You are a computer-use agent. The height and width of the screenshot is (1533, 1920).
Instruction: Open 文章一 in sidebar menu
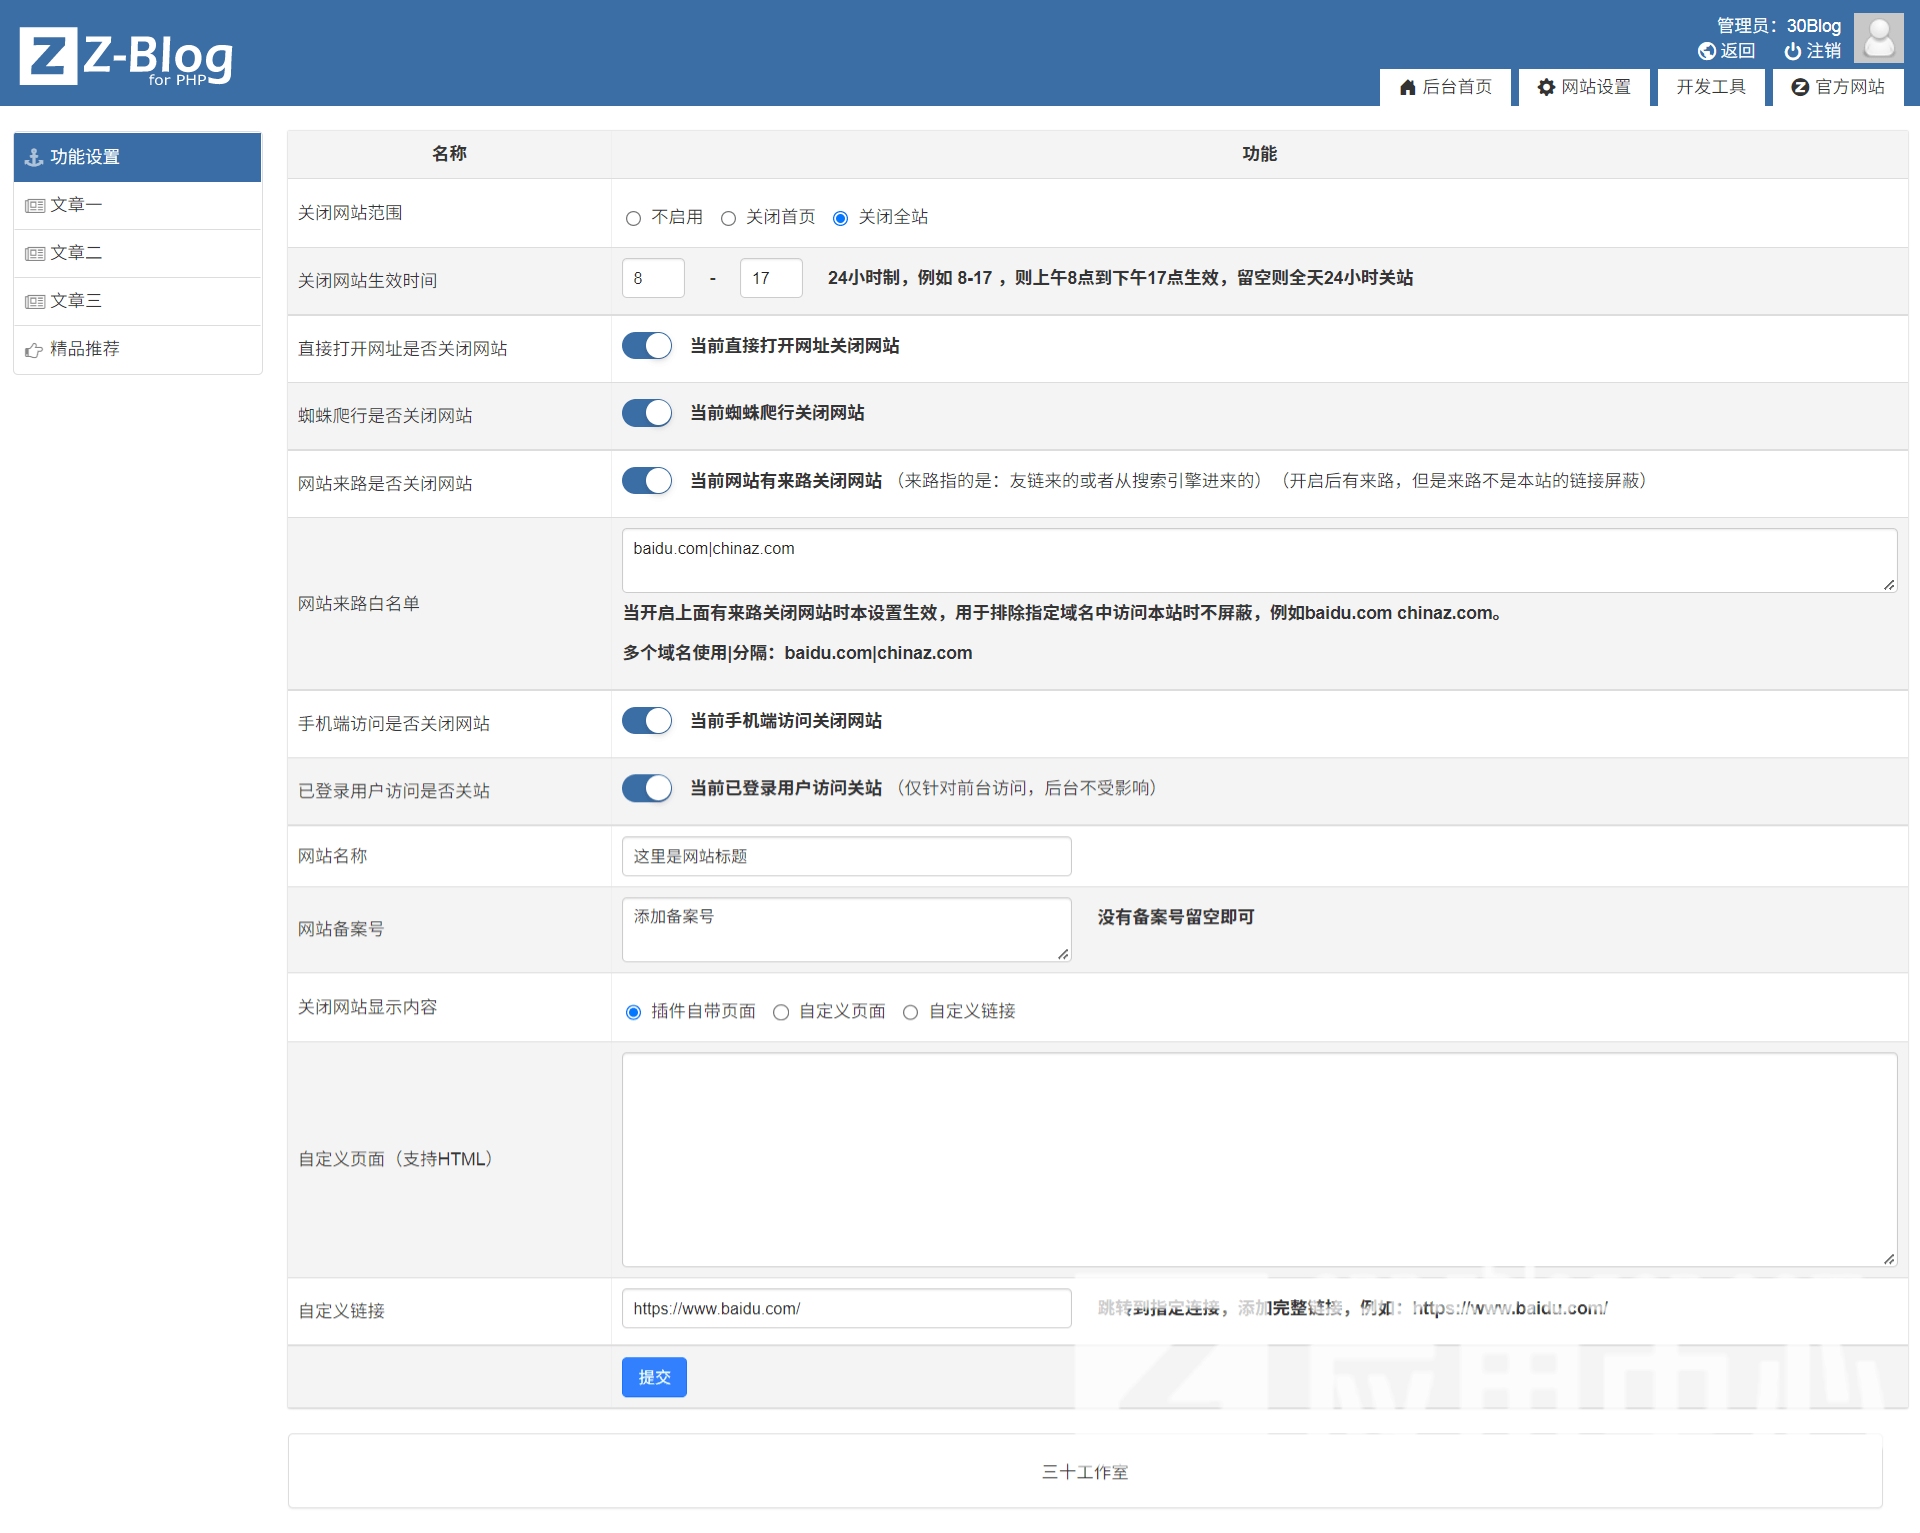click(76, 205)
